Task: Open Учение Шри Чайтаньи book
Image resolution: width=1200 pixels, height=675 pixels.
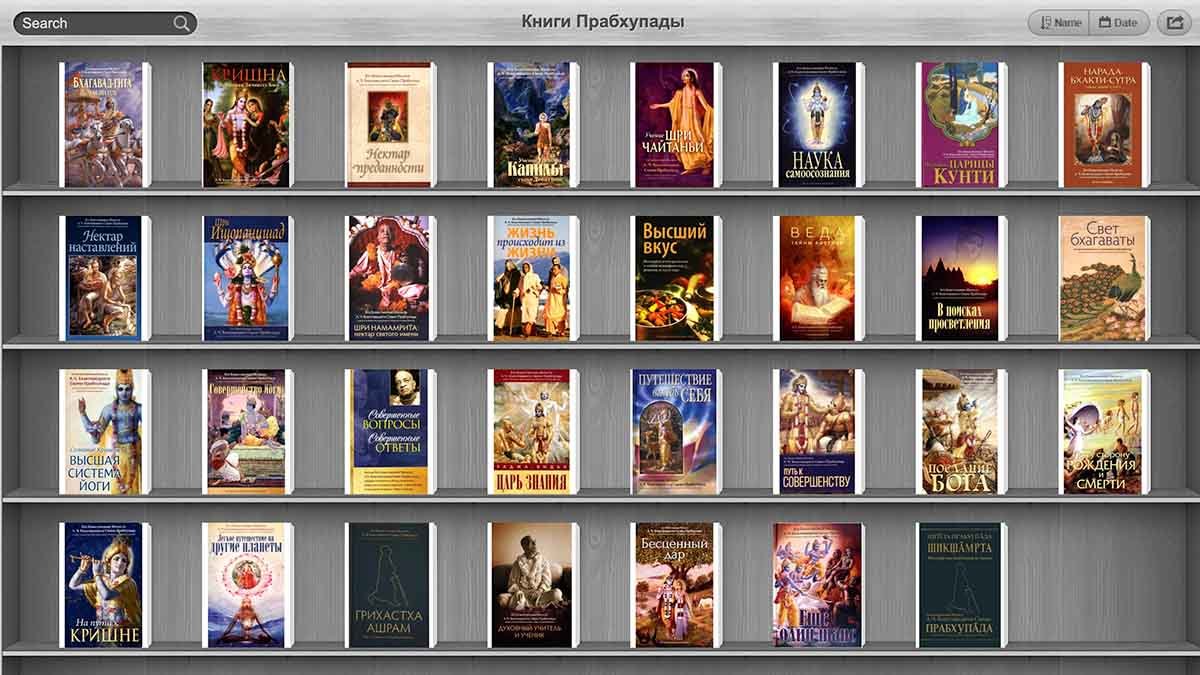Action: (x=675, y=125)
